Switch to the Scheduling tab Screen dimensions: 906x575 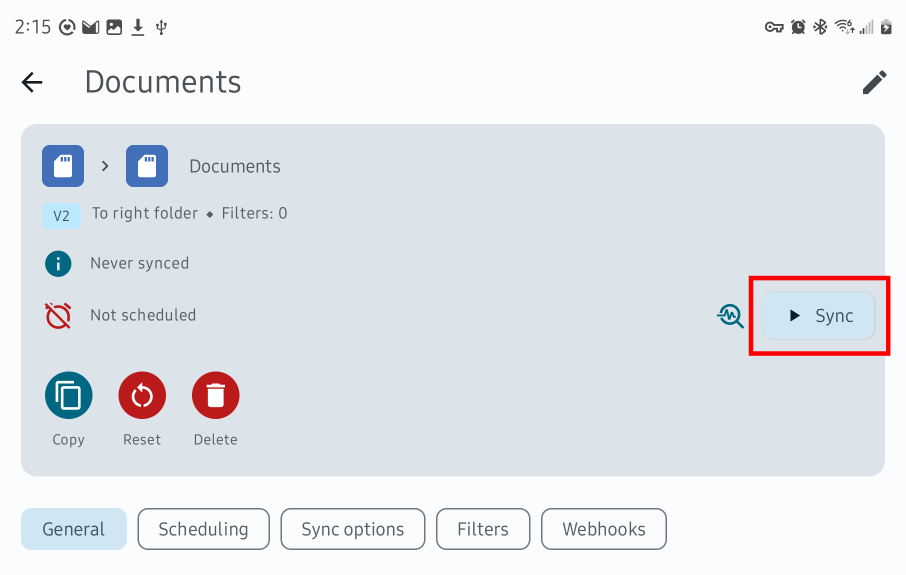(x=203, y=529)
